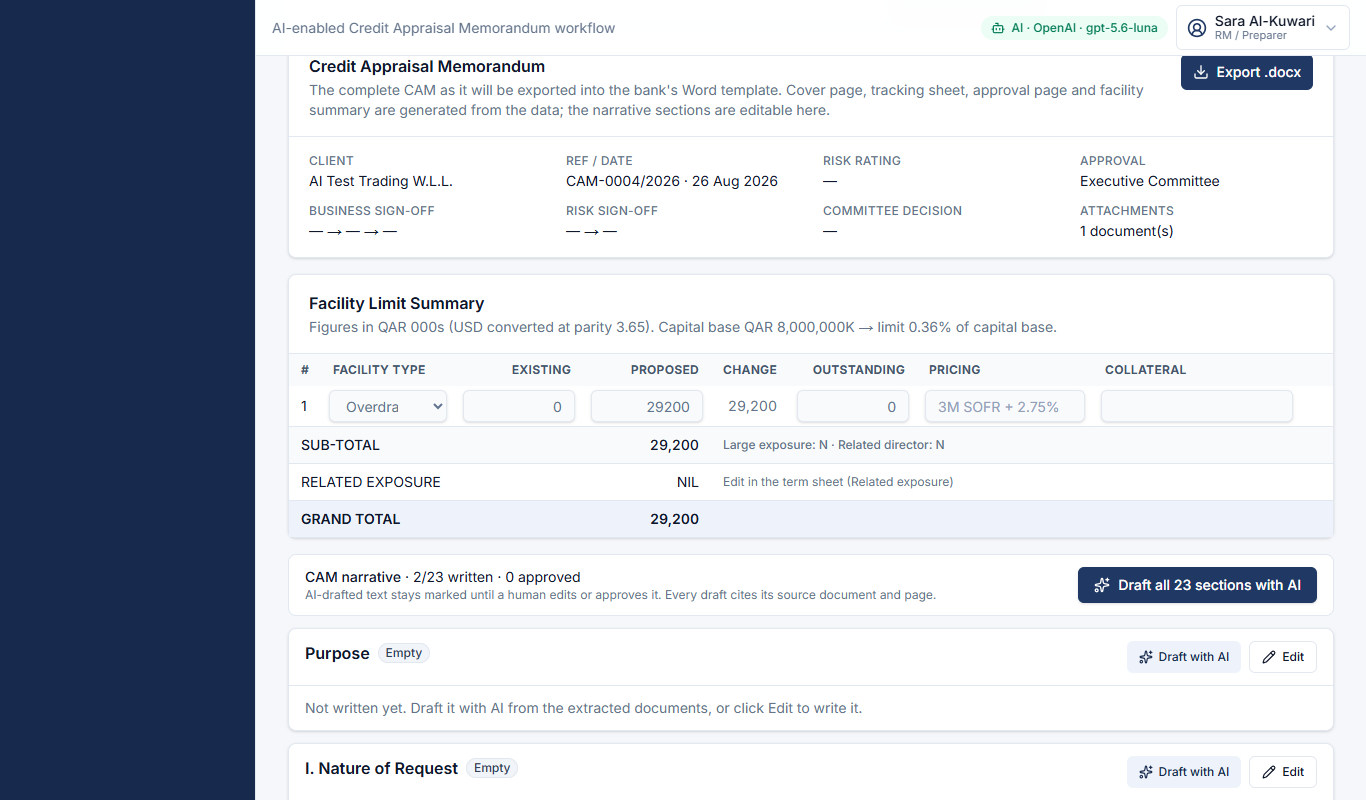Click the PROPOSED column header
Viewport: 1366px width, 800px height.
coord(665,370)
